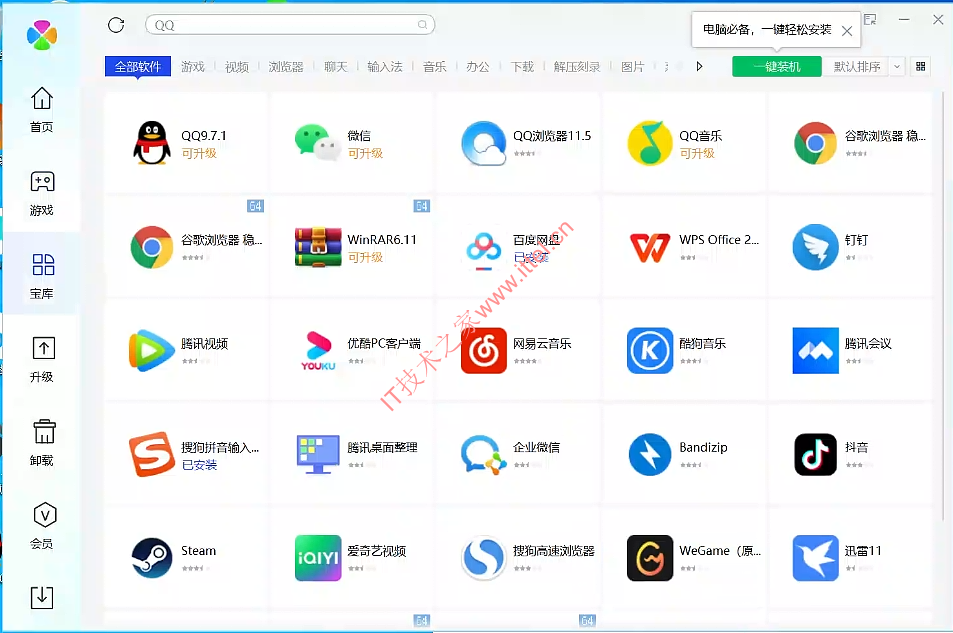Viewport: 953px width, 633px height.
Task: Switch to the 办公 category tab
Action: click(478, 66)
